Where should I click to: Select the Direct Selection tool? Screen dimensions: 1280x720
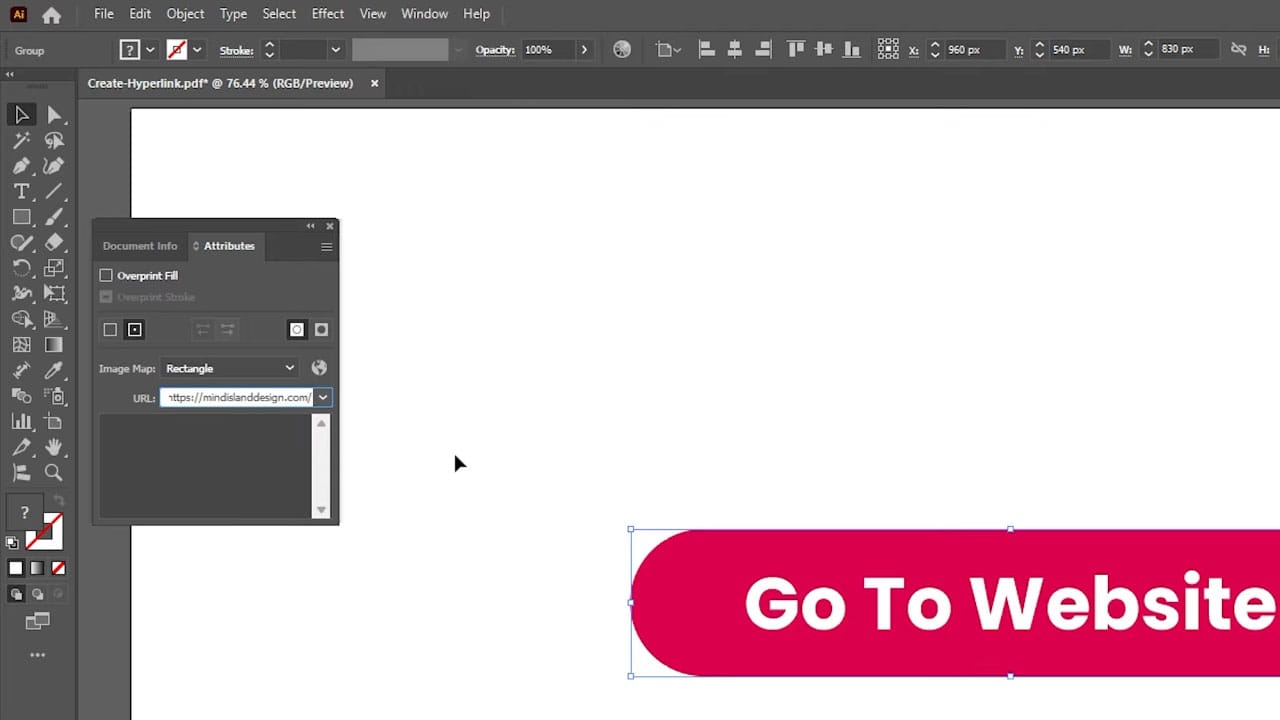click(54, 114)
